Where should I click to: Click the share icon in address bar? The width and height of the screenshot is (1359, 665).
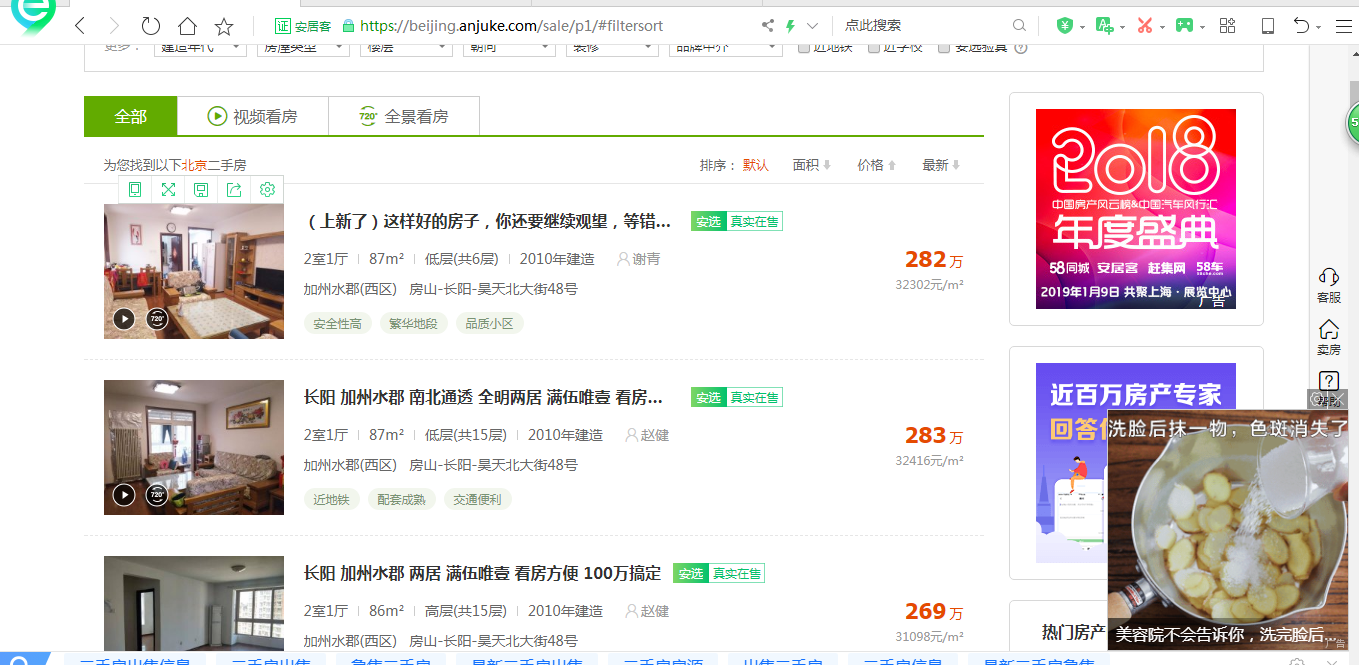(767, 26)
